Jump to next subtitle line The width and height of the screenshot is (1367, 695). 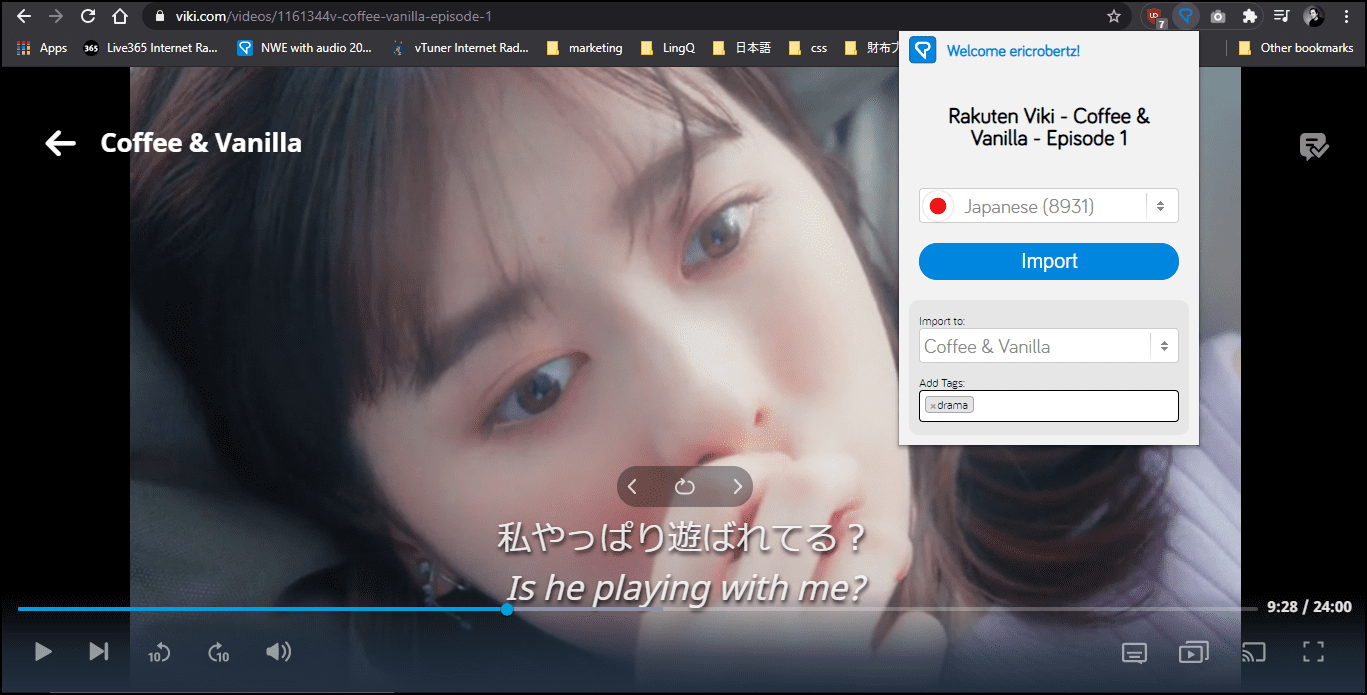point(738,487)
